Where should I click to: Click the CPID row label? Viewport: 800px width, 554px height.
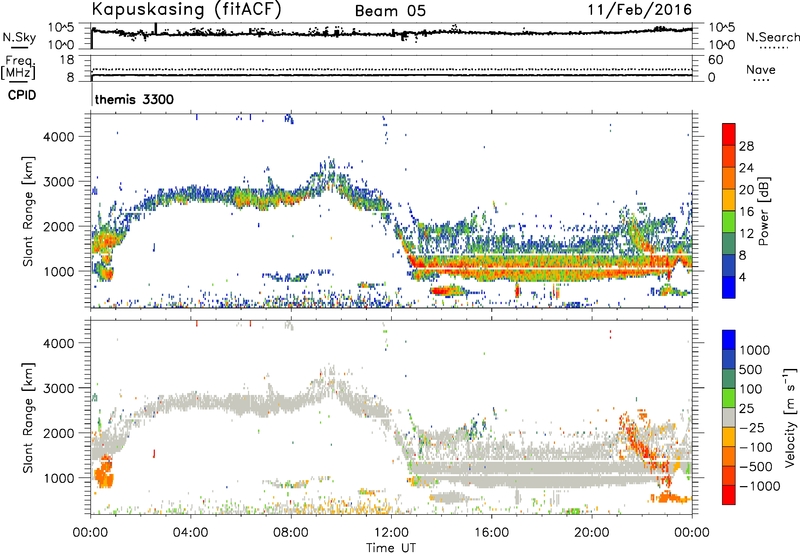tap(22, 95)
